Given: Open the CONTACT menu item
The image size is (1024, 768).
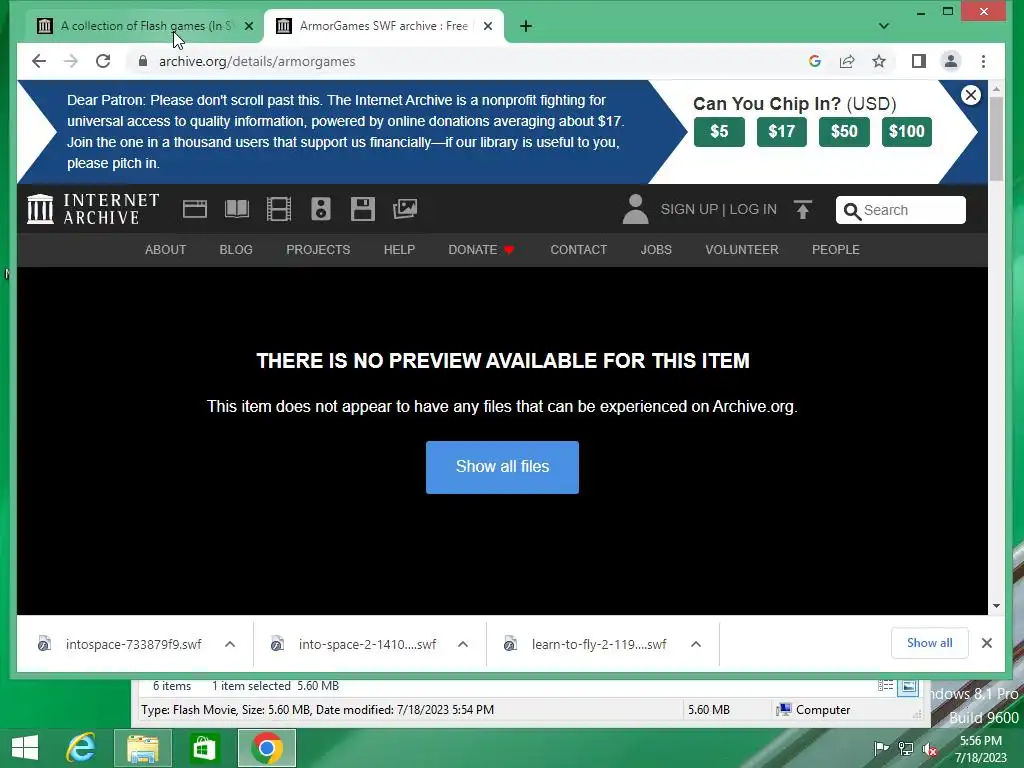Looking at the screenshot, I should 579,249.
